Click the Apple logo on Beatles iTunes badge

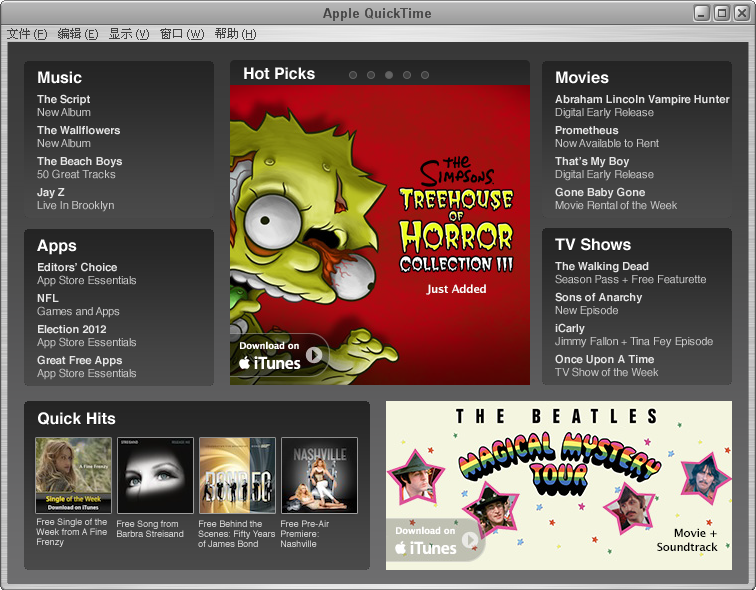coord(400,548)
